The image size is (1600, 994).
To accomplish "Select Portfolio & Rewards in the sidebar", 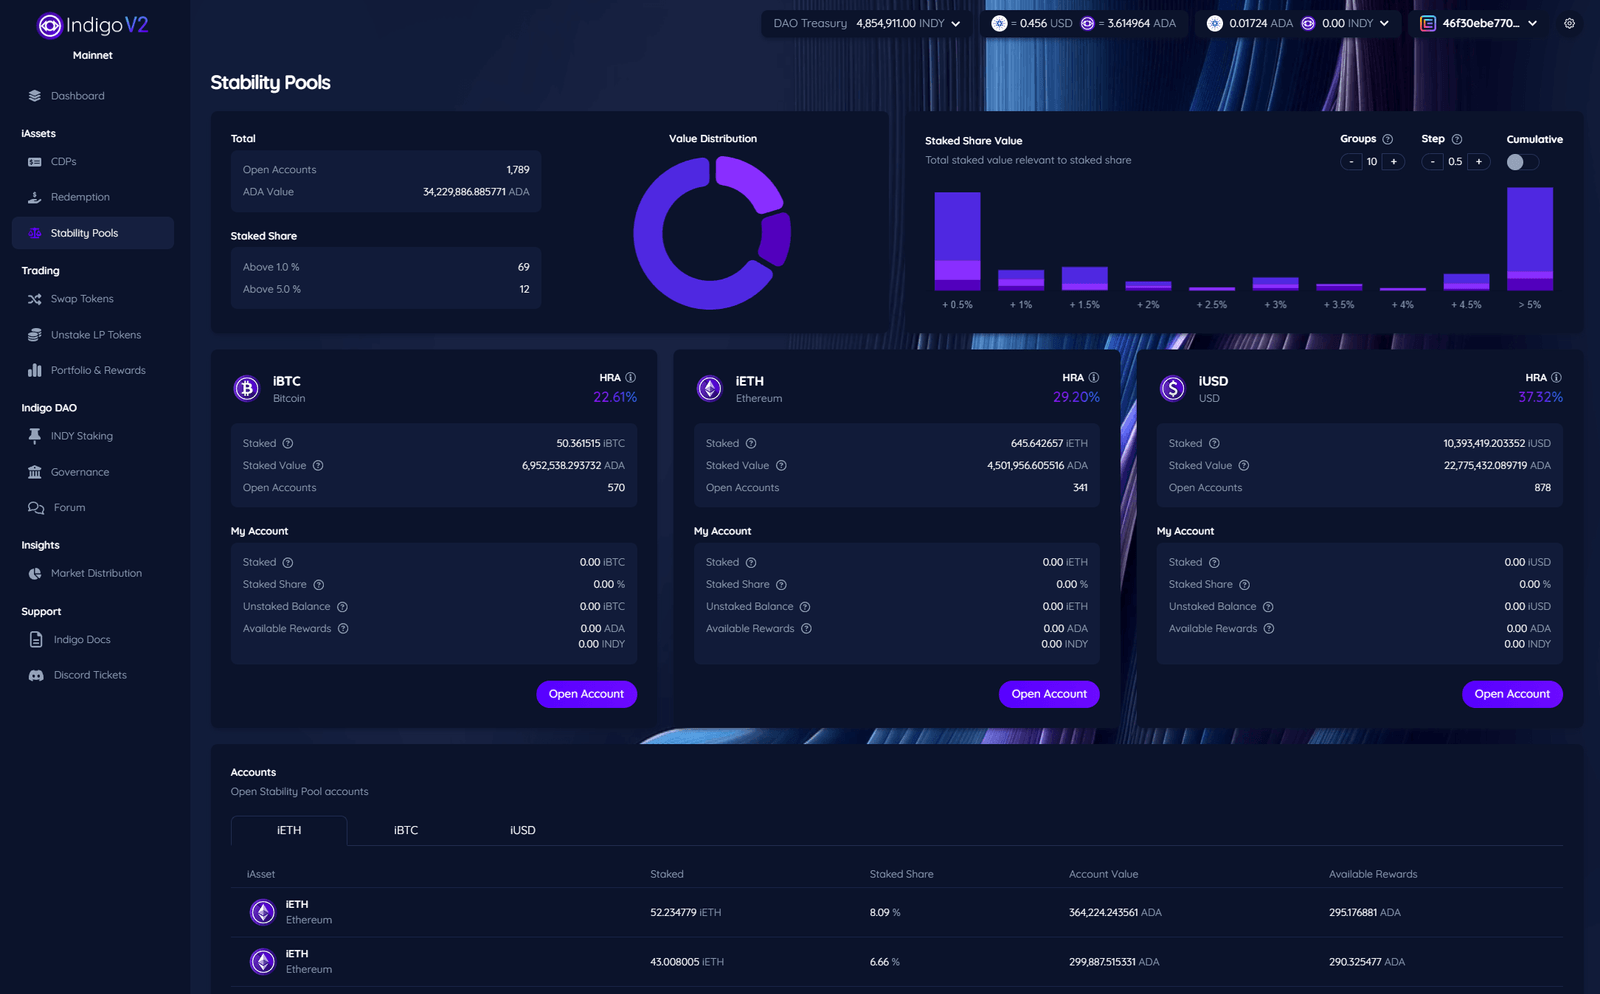I will tap(33, 370).
